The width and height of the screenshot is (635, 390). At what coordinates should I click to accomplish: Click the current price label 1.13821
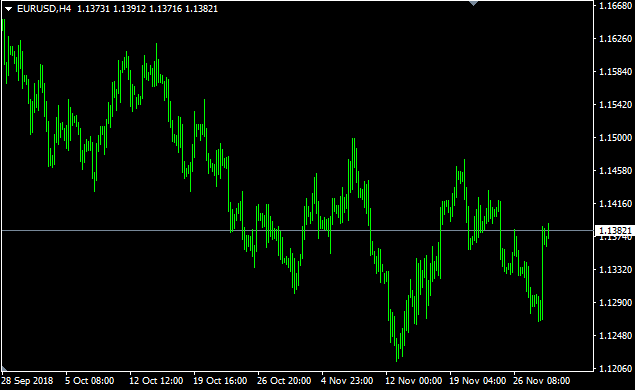(615, 230)
